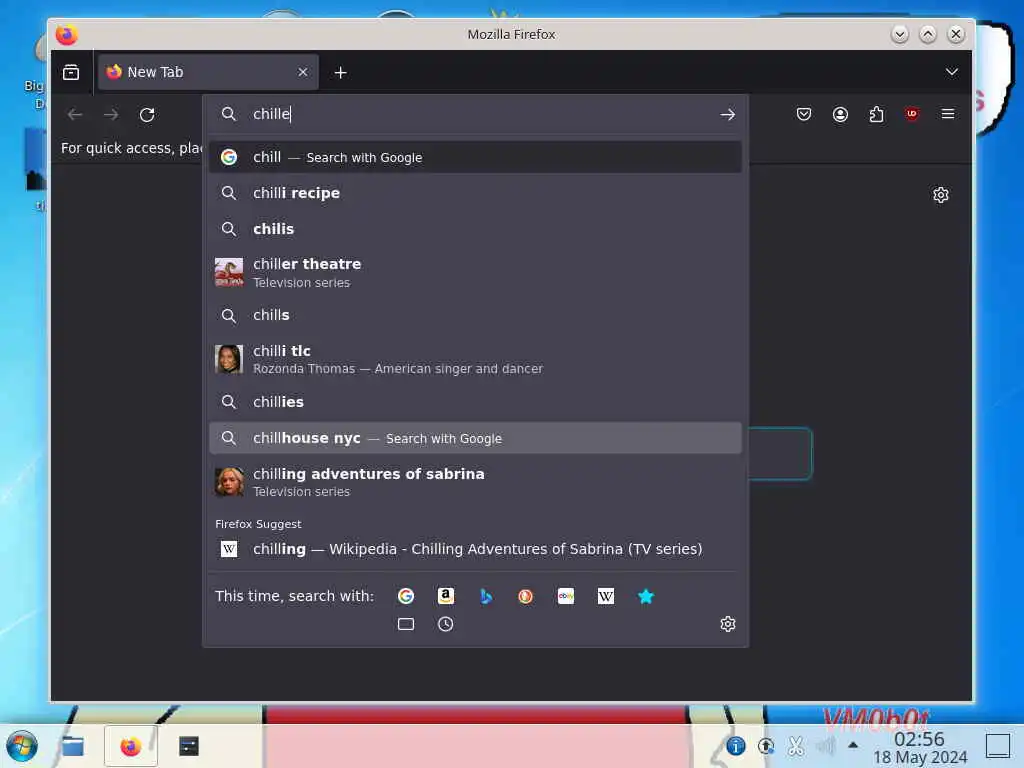The image size is (1024, 768).
Task: Open the terminal app in taskbar
Action: click(189, 746)
